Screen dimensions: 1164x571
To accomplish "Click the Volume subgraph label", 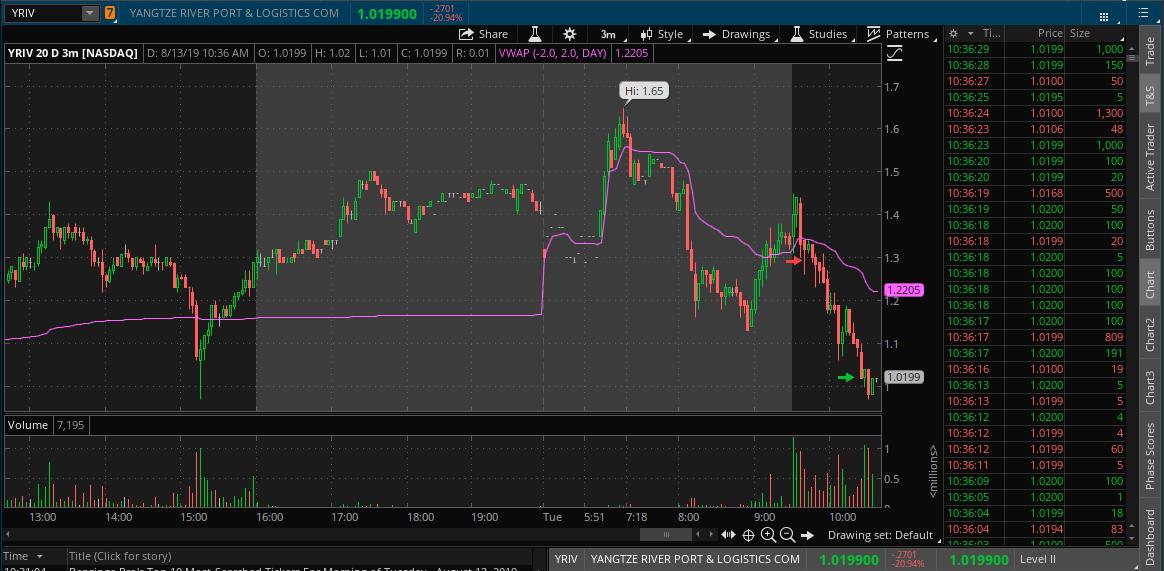I will pos(30,425).
